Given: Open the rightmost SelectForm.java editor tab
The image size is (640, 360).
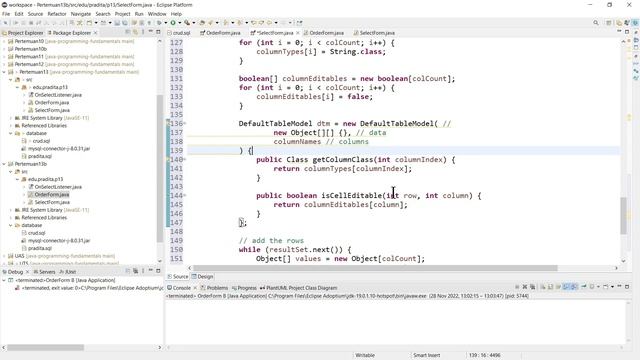Looking at the screenshot, I should click(x=374, y=33).
